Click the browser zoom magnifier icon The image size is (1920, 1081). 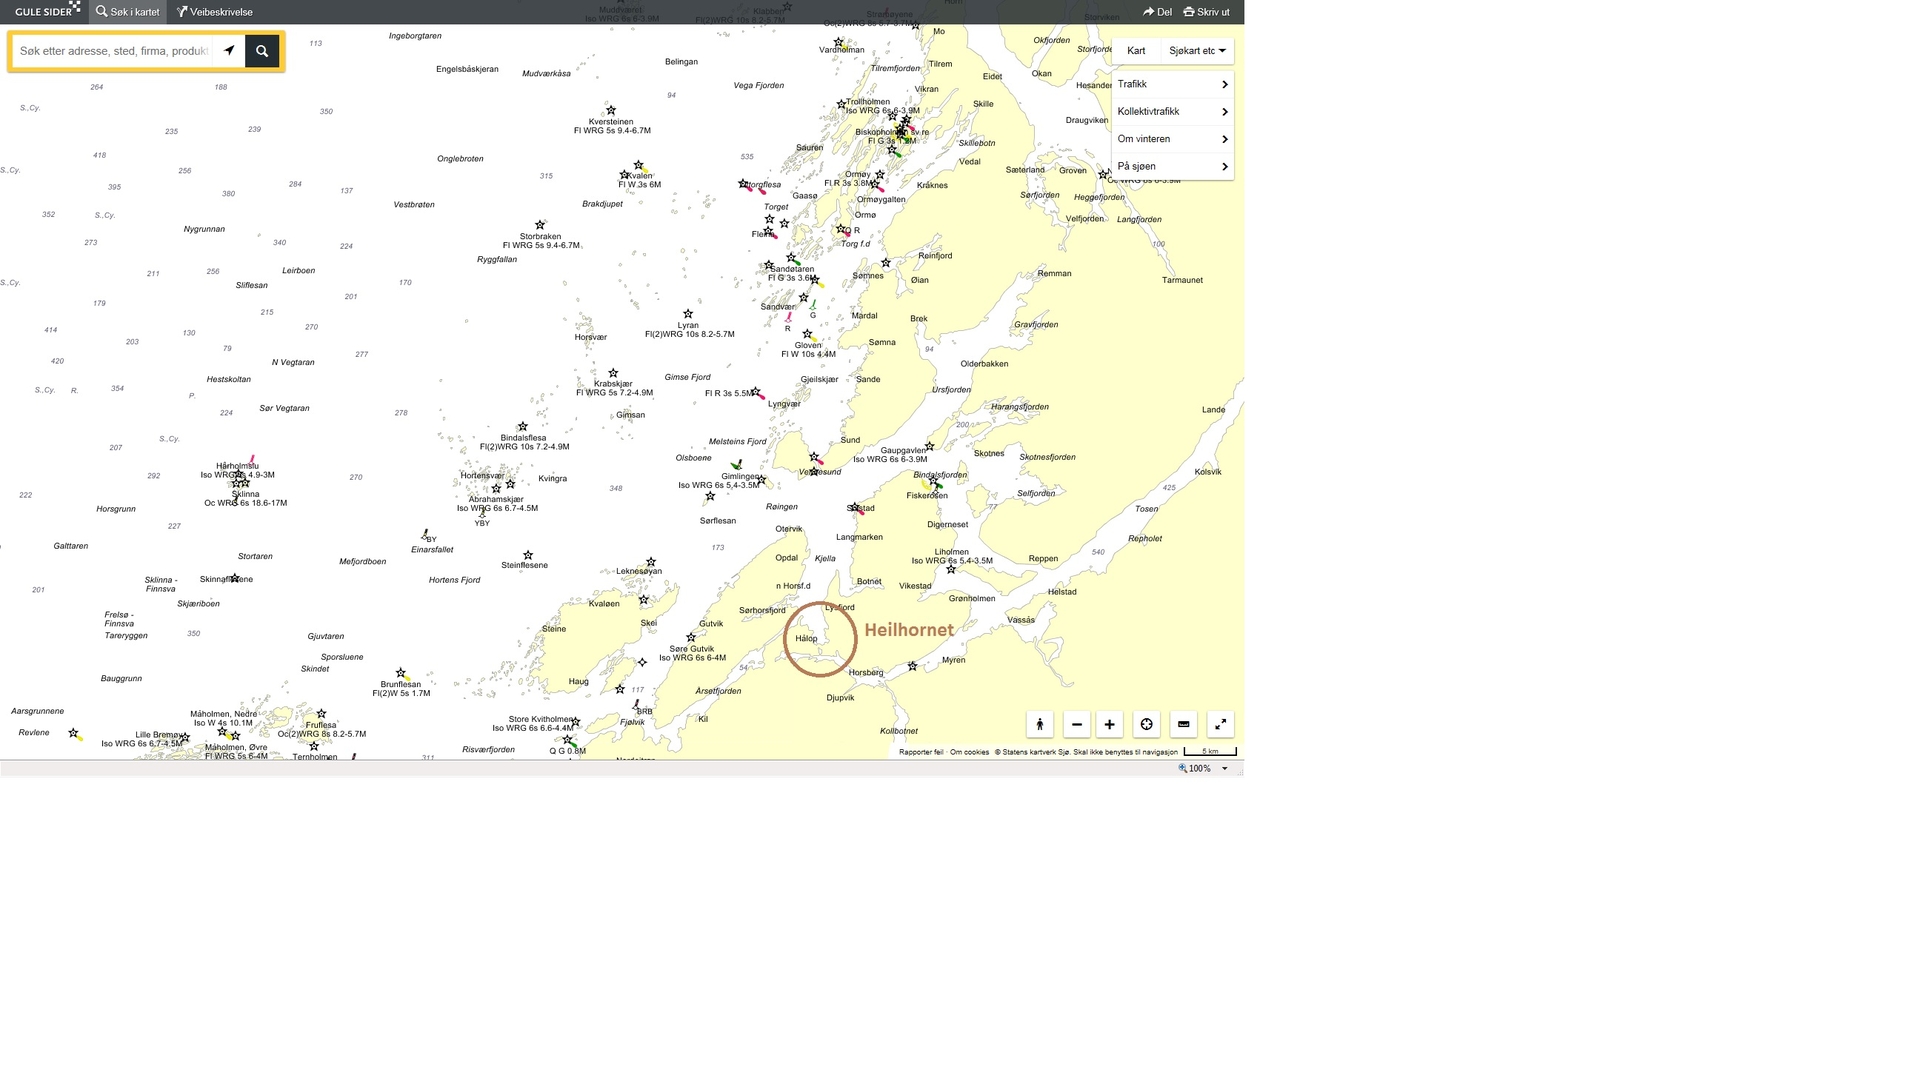point(1182,769)
